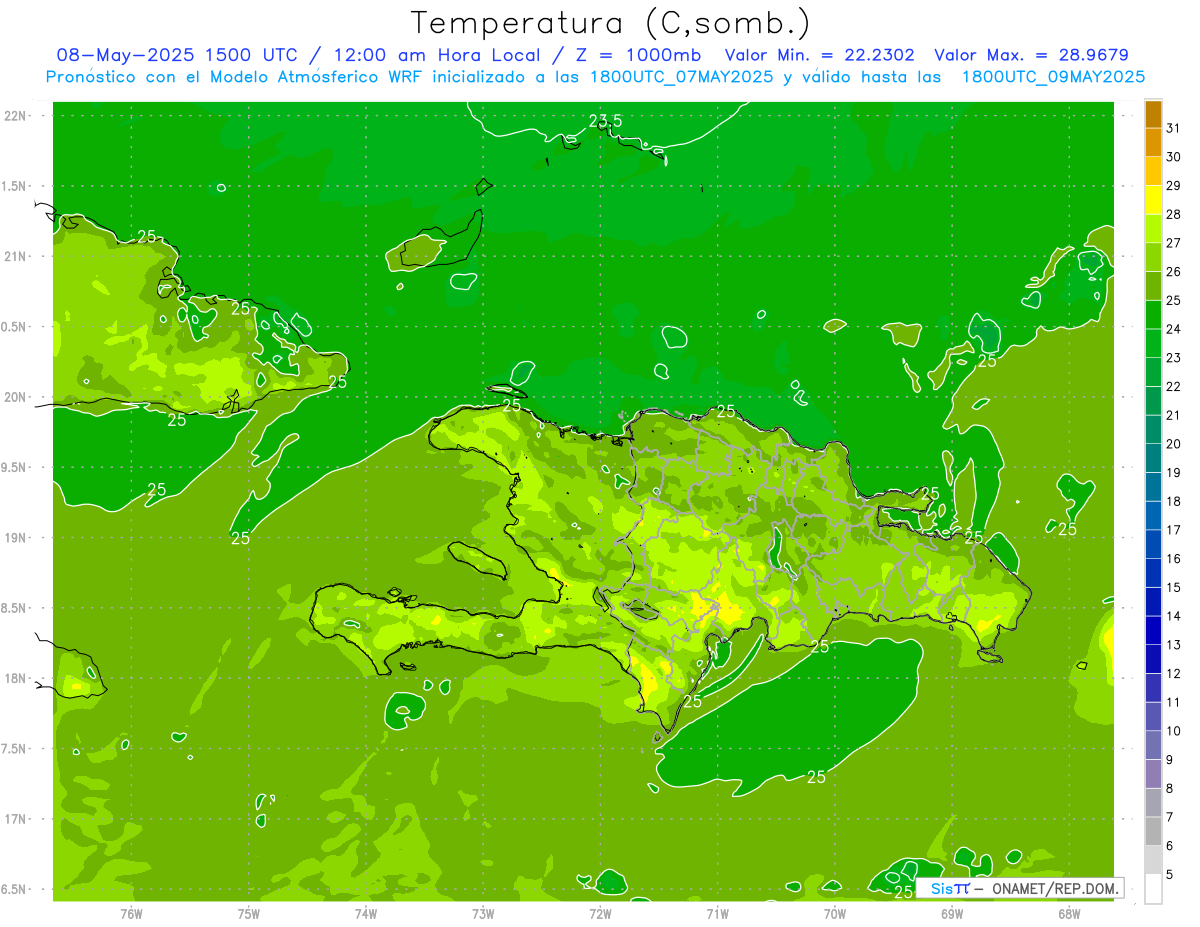Click the '76W' longitude label
Image resolution: width=1200 pixels, height=927 pixels.
click(131, 914)
